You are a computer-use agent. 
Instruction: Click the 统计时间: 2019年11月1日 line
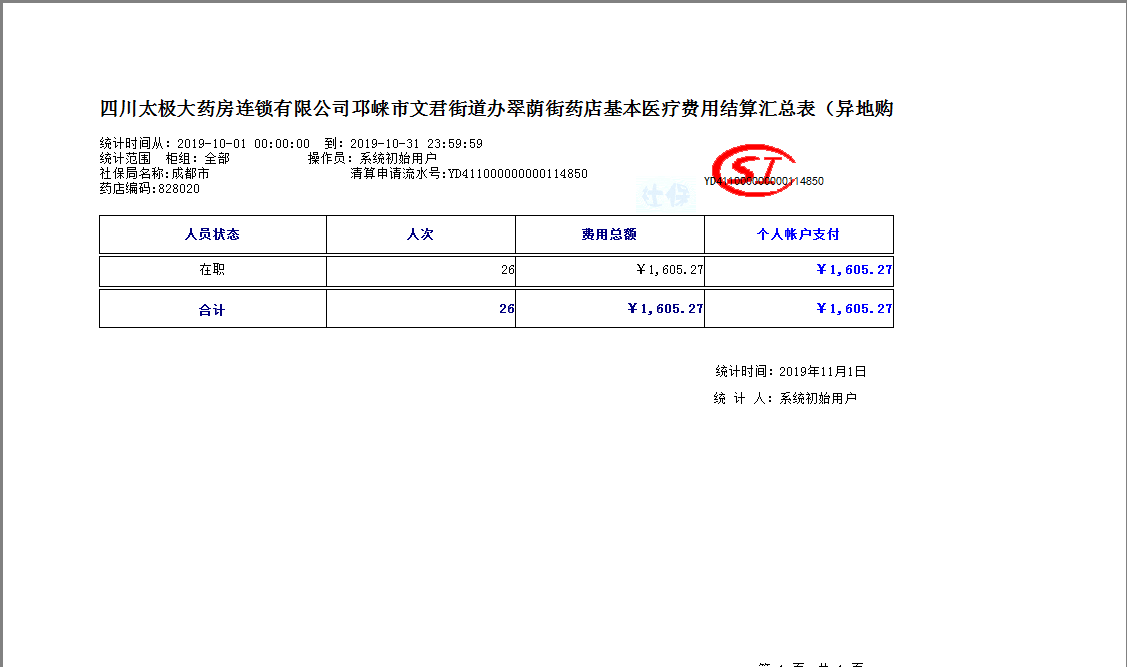791,372
